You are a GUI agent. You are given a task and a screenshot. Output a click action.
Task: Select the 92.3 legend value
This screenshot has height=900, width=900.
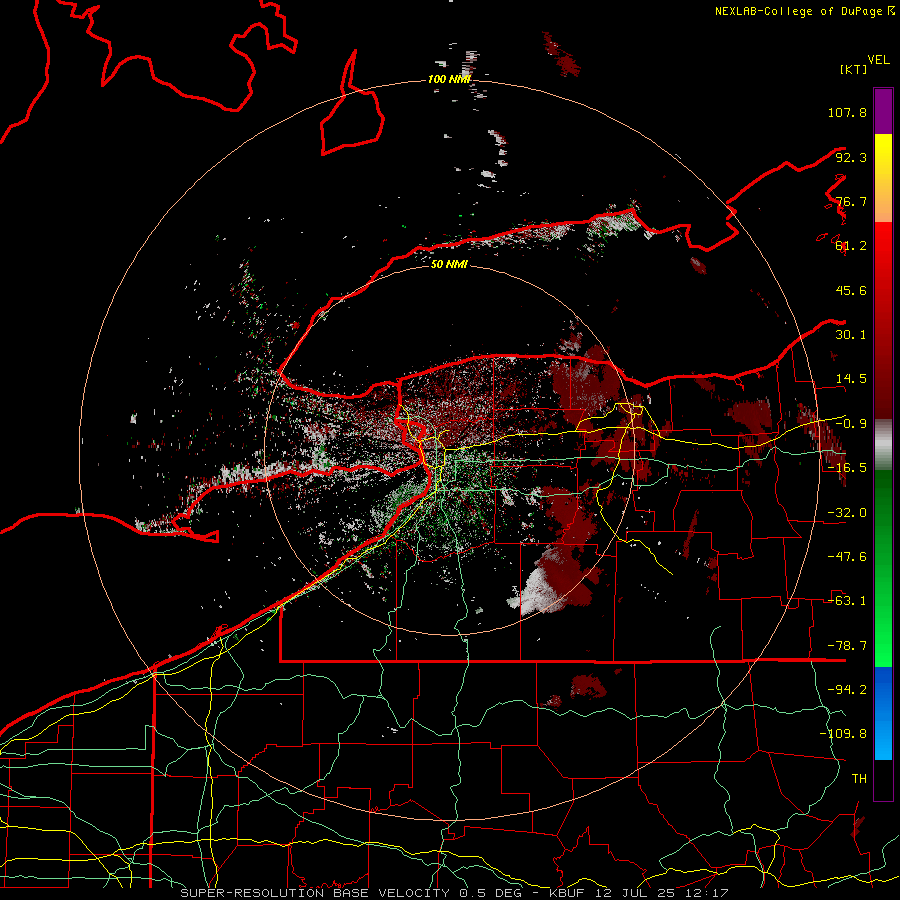851,157
